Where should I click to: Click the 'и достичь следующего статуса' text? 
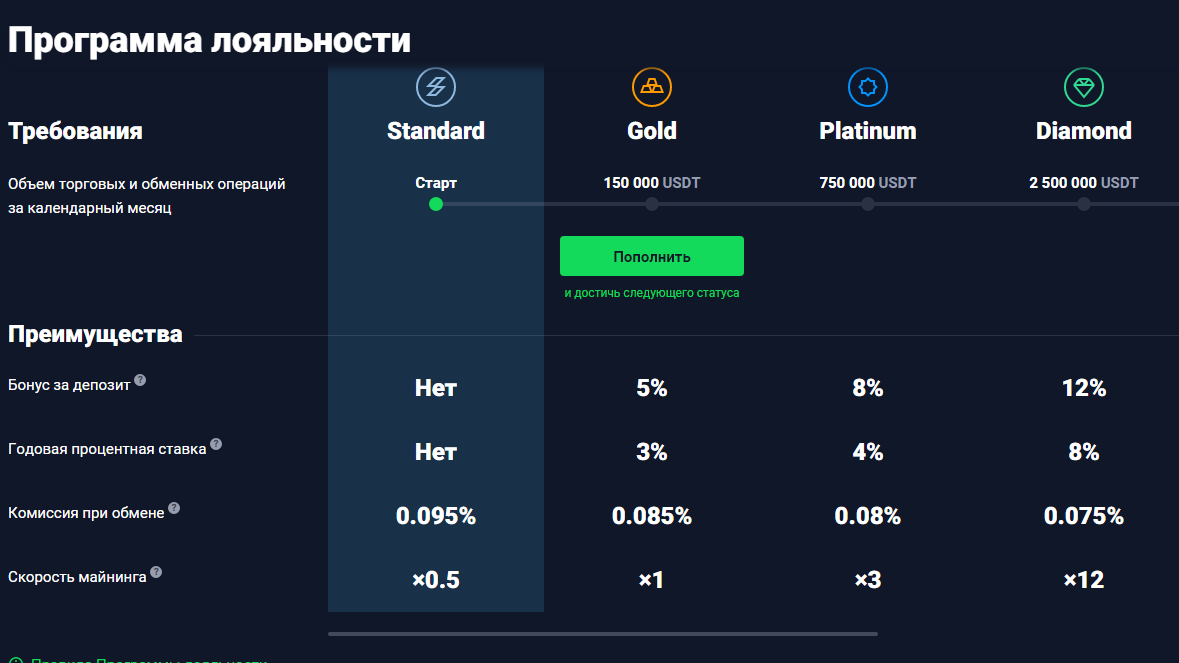coord(651,293)
